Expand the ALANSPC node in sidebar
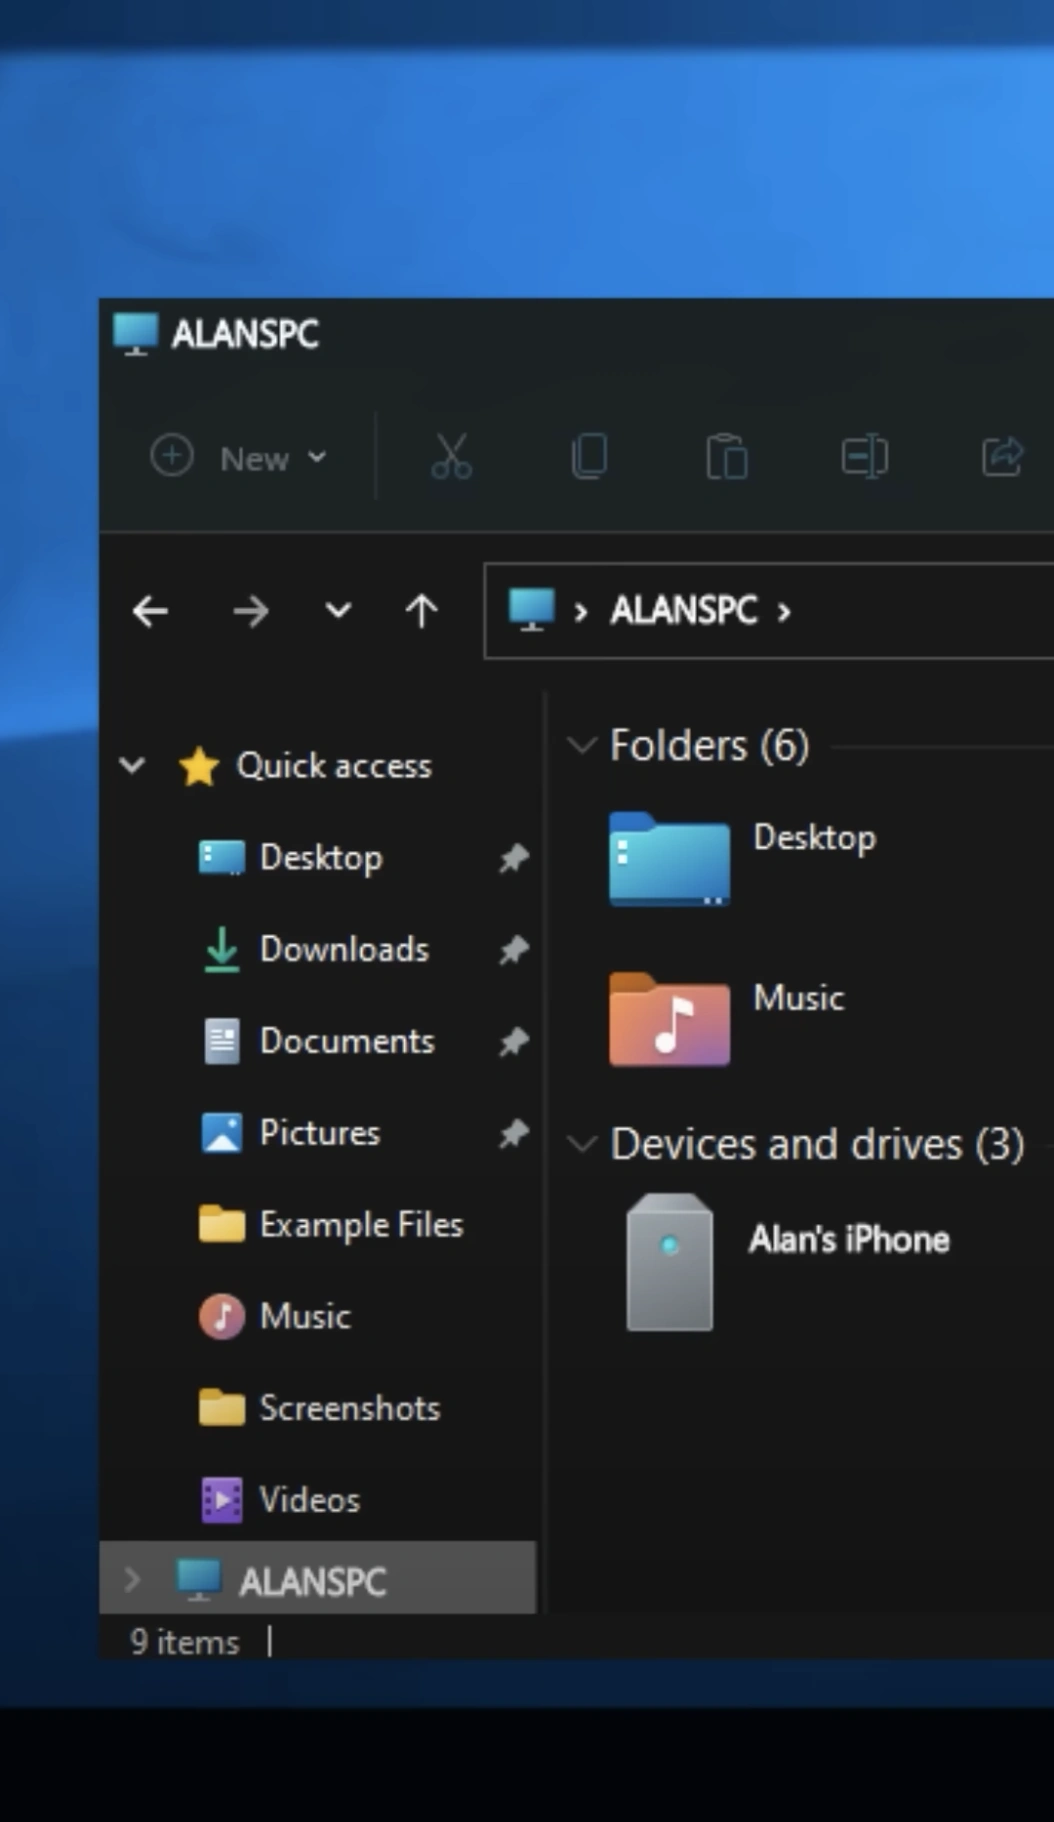Viewport: 1054px width, 1822px height. click(x=131, y=1579)
